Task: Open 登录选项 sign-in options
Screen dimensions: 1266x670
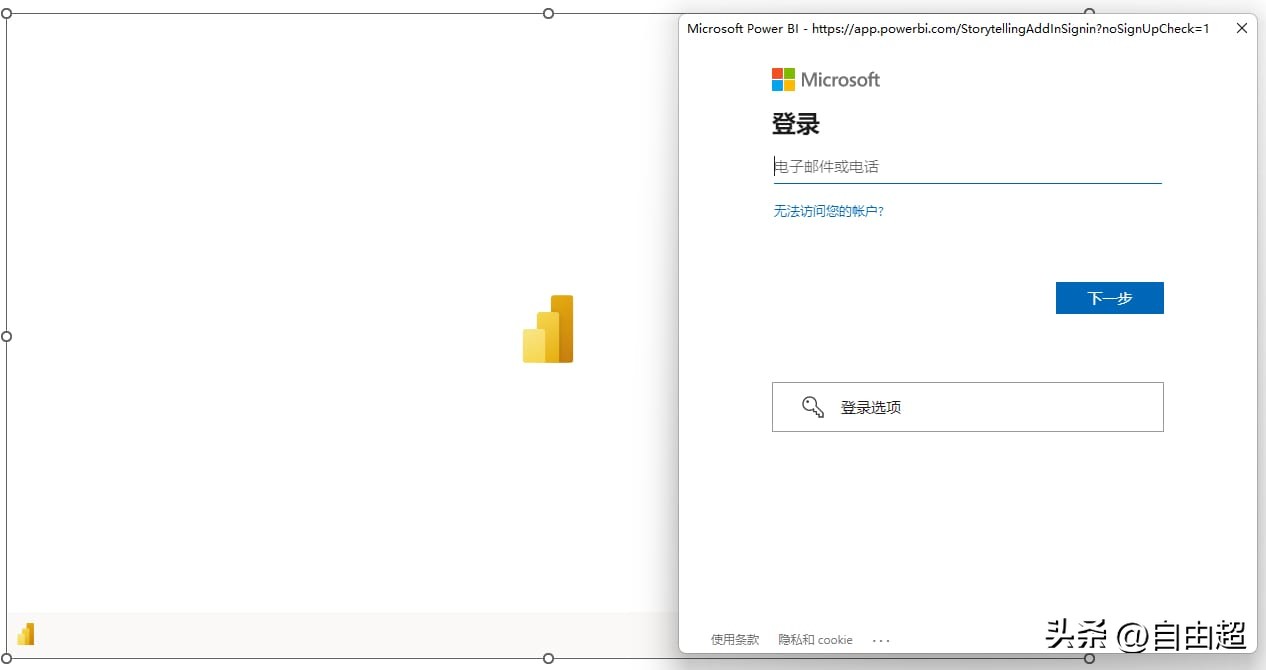Action: click(968, 407)
